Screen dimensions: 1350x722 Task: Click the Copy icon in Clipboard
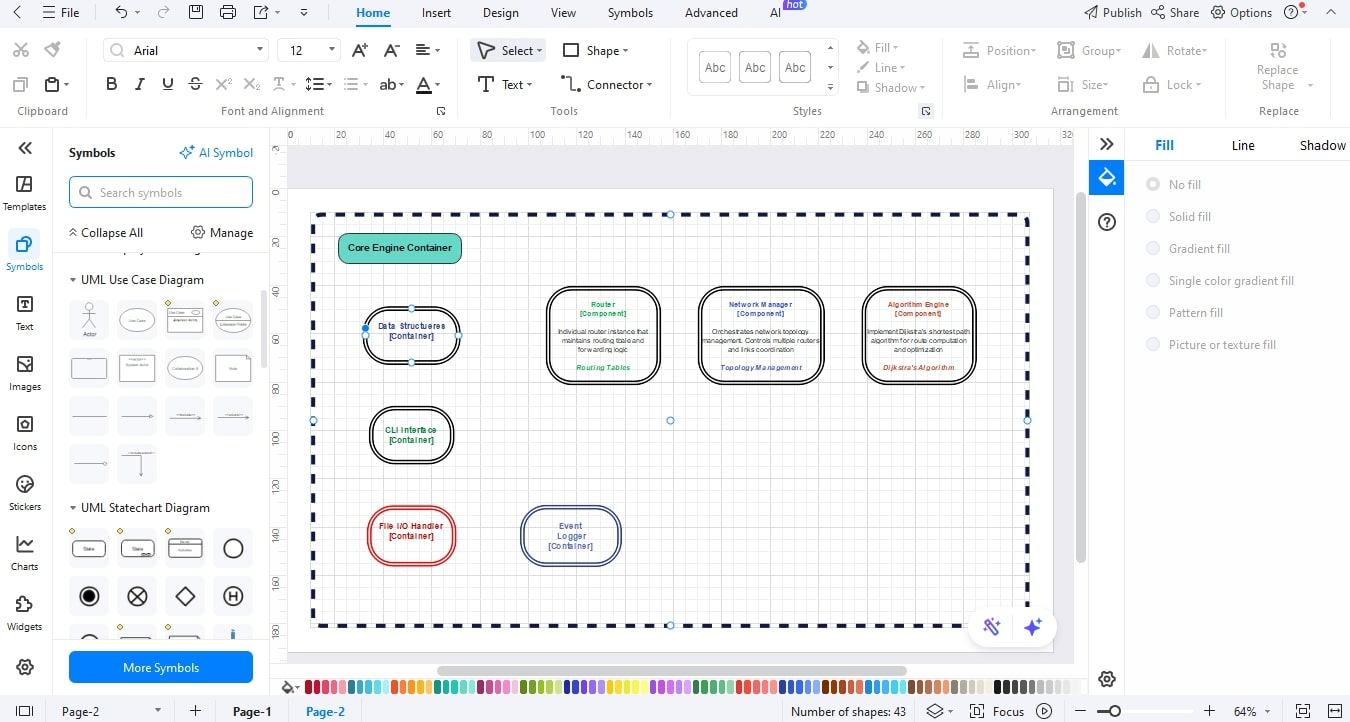[21, 85]
